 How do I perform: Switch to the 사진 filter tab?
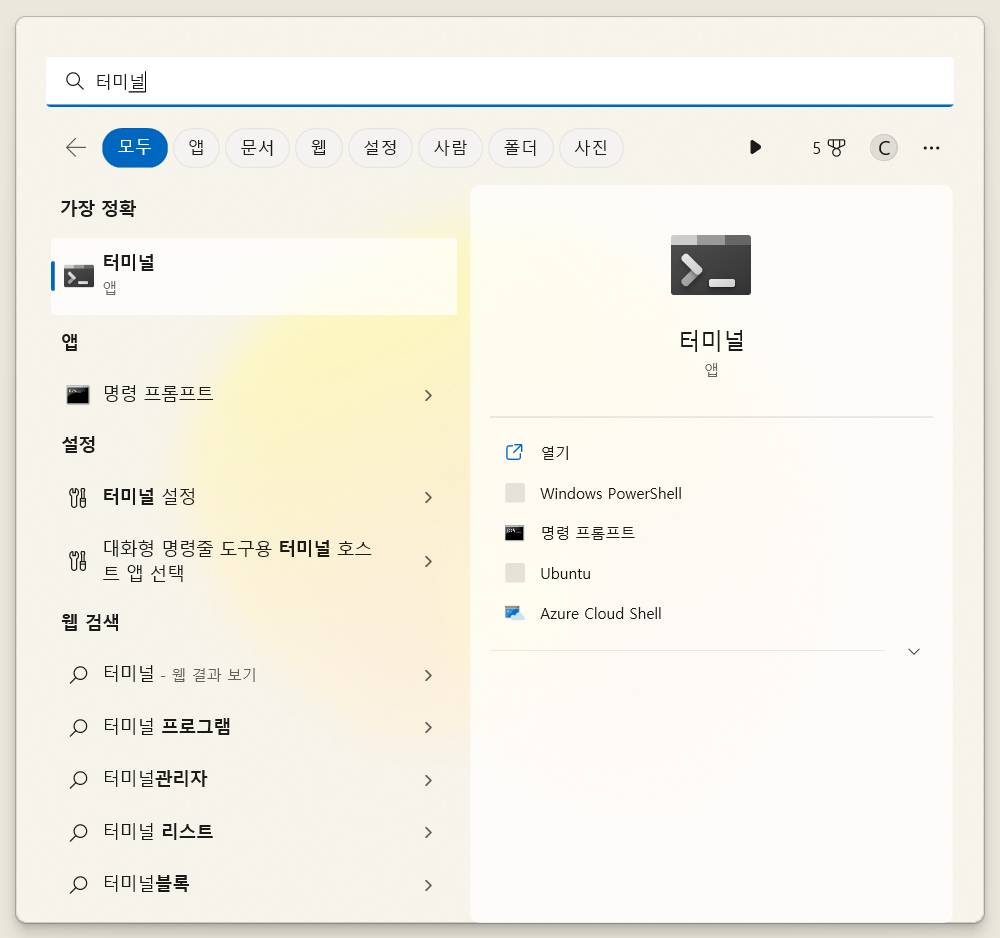591,148
